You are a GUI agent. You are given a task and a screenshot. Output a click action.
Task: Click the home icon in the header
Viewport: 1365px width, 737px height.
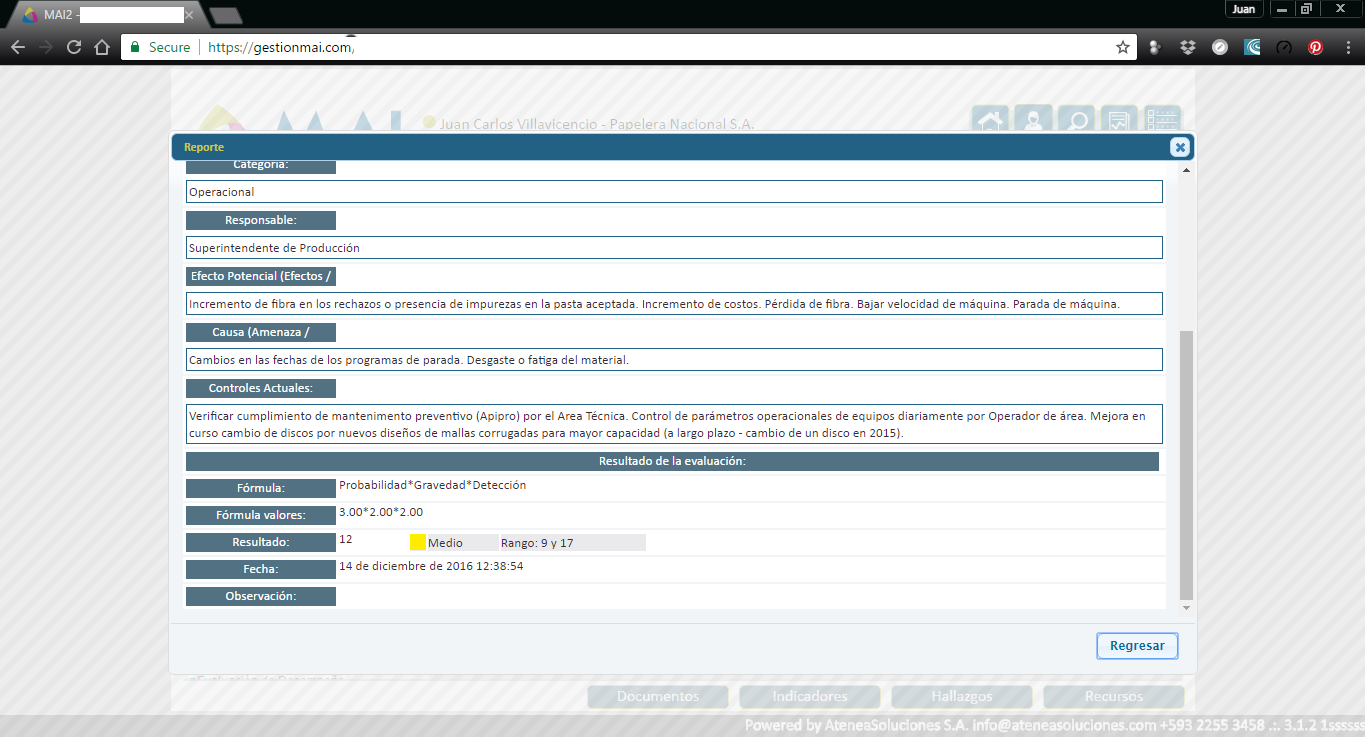coord(989,121)
